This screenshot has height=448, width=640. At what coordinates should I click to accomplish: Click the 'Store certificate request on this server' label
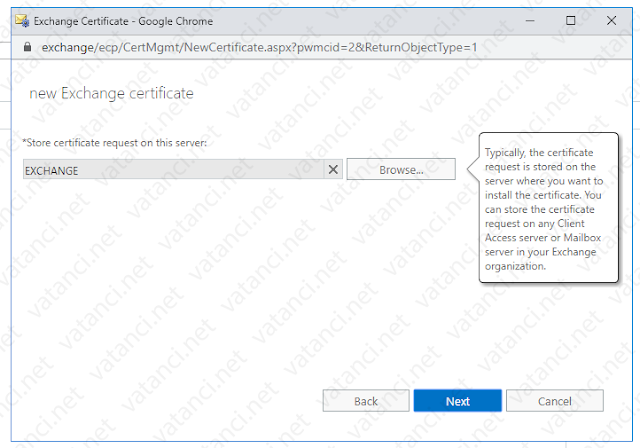tap(115, 143)
